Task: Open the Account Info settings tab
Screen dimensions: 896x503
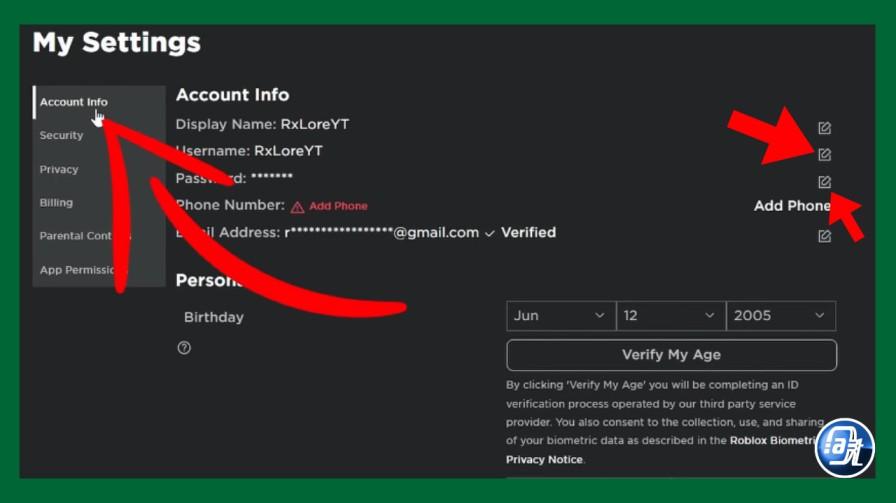Action: 99,102
